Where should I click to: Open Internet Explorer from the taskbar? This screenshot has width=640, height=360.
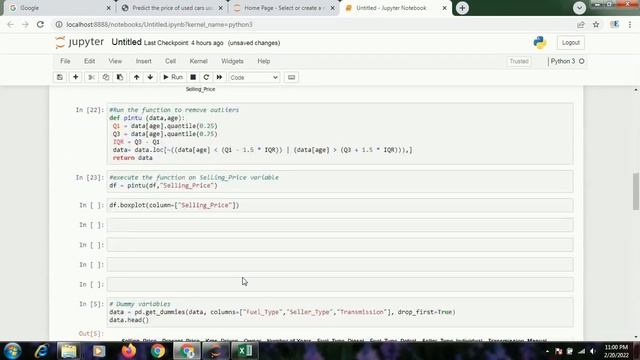[x=42, y=351]
